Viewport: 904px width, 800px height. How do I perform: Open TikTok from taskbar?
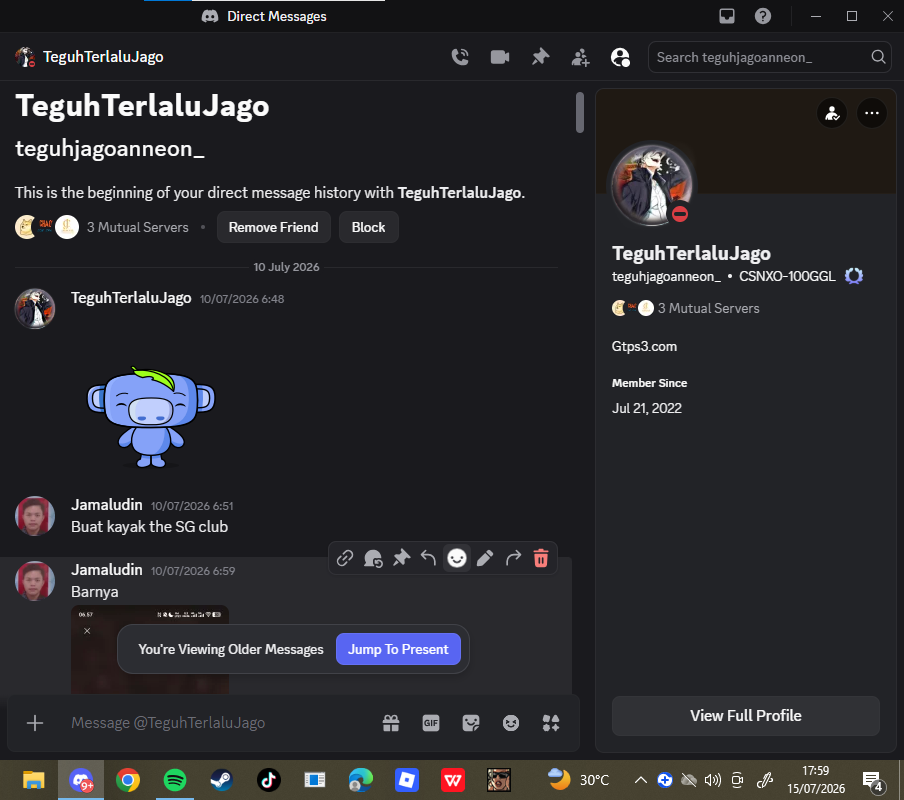(268, 780)
